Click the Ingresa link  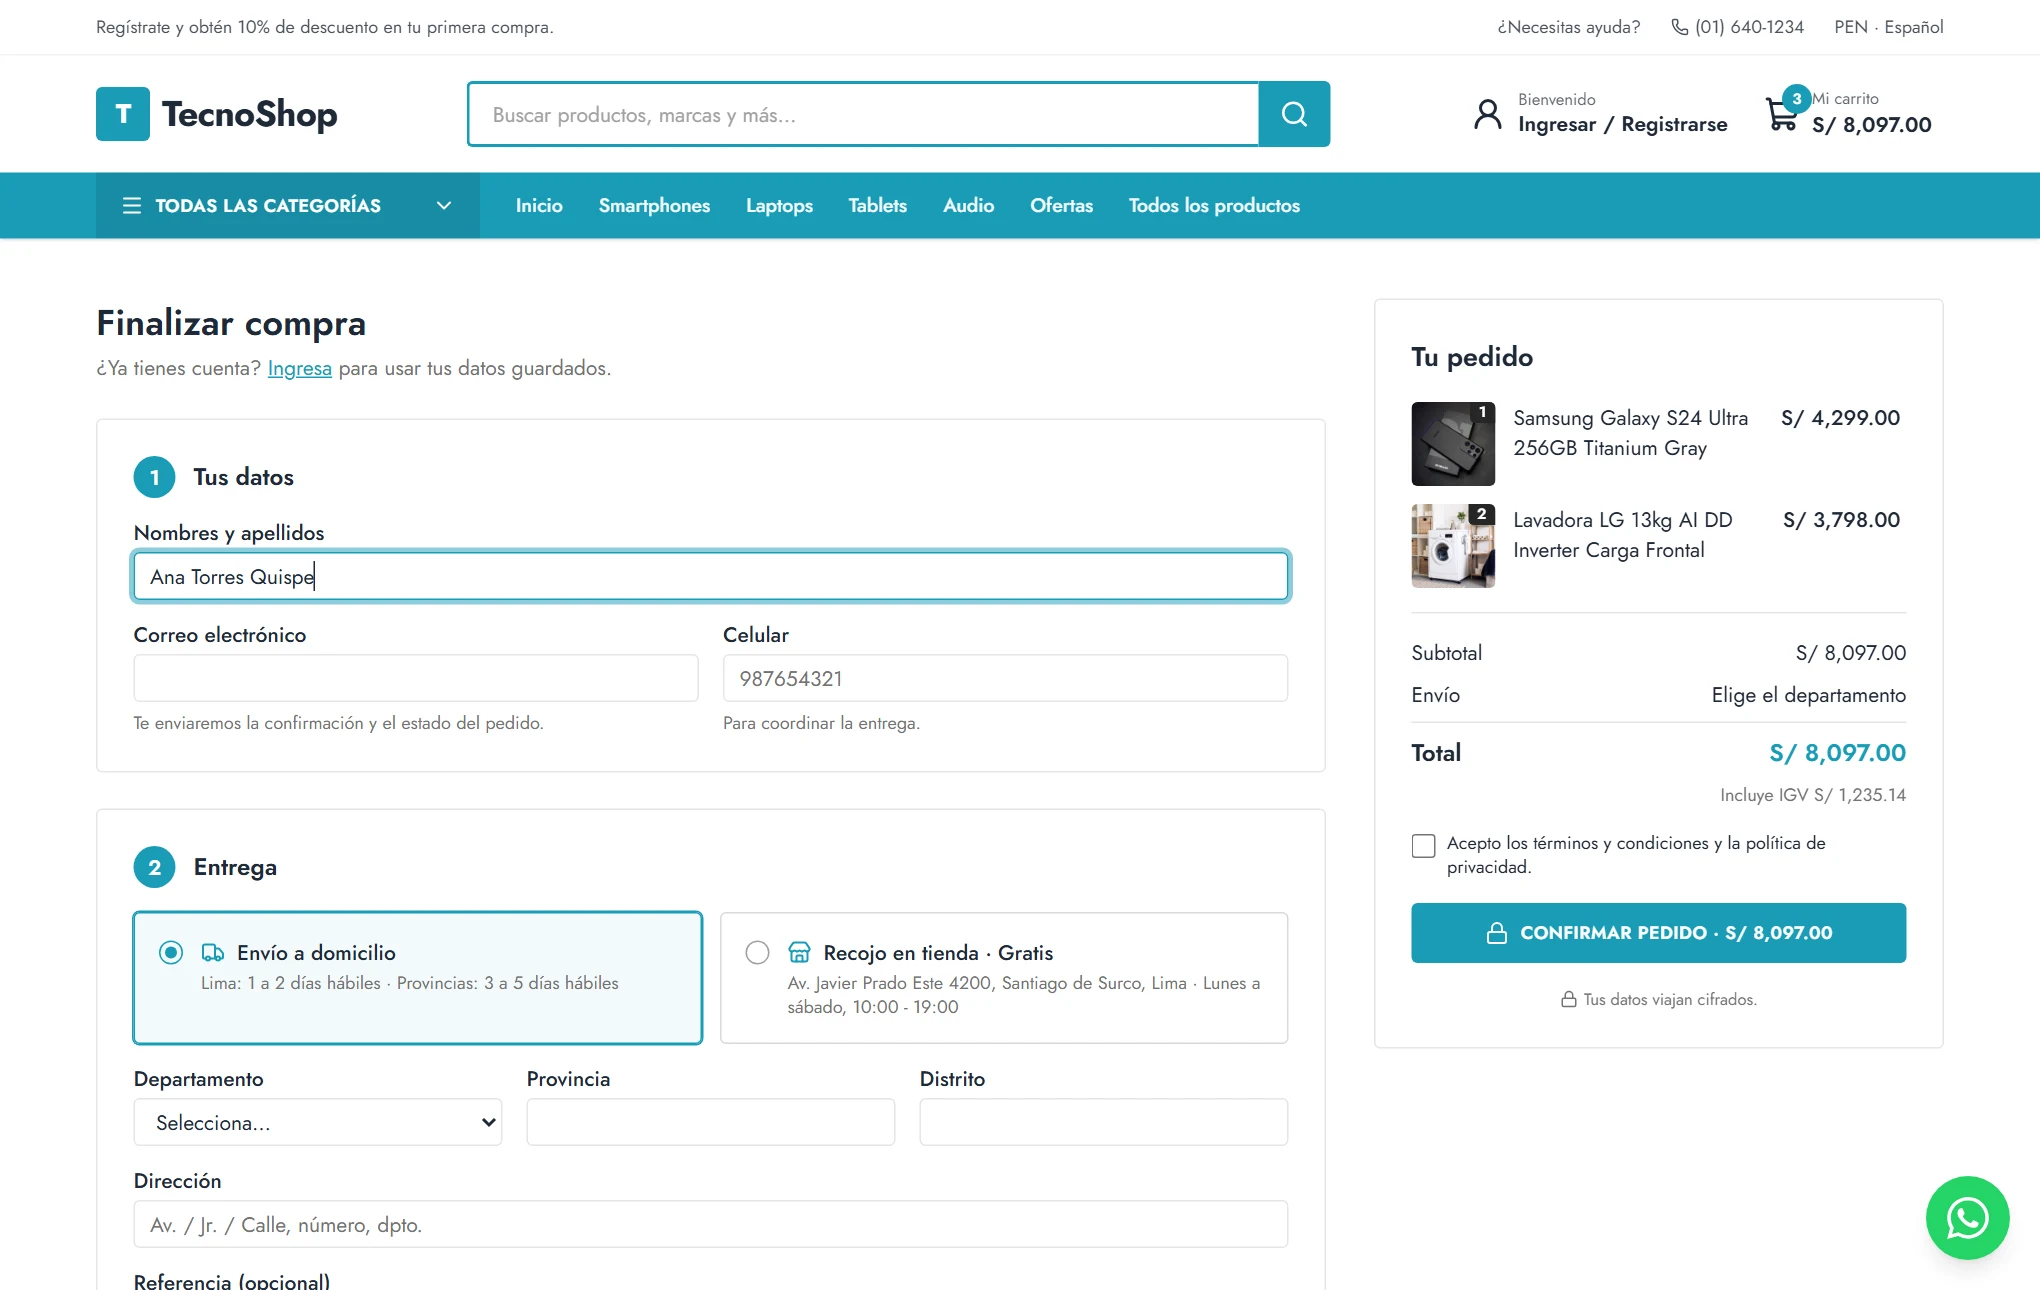pyautogui.click(x=299, y=368)
